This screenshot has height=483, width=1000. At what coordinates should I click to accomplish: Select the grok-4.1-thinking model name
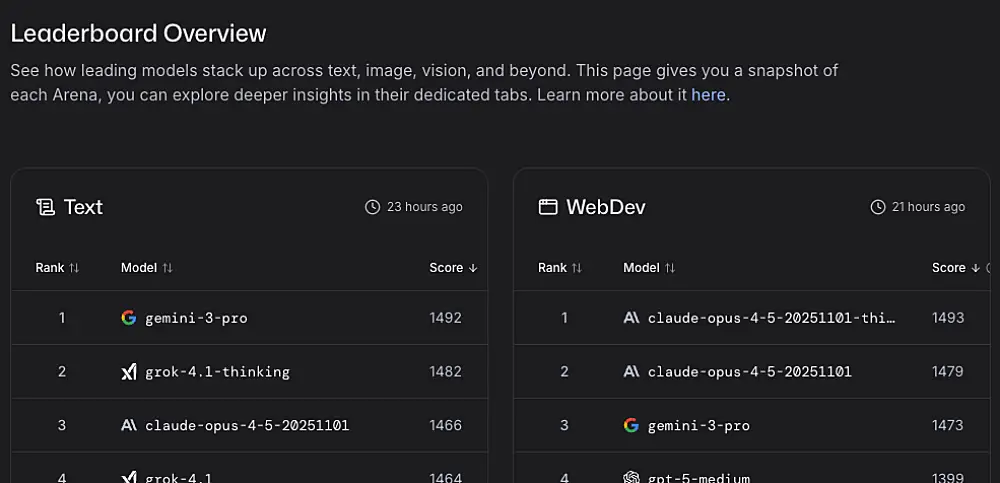[217, 372]
